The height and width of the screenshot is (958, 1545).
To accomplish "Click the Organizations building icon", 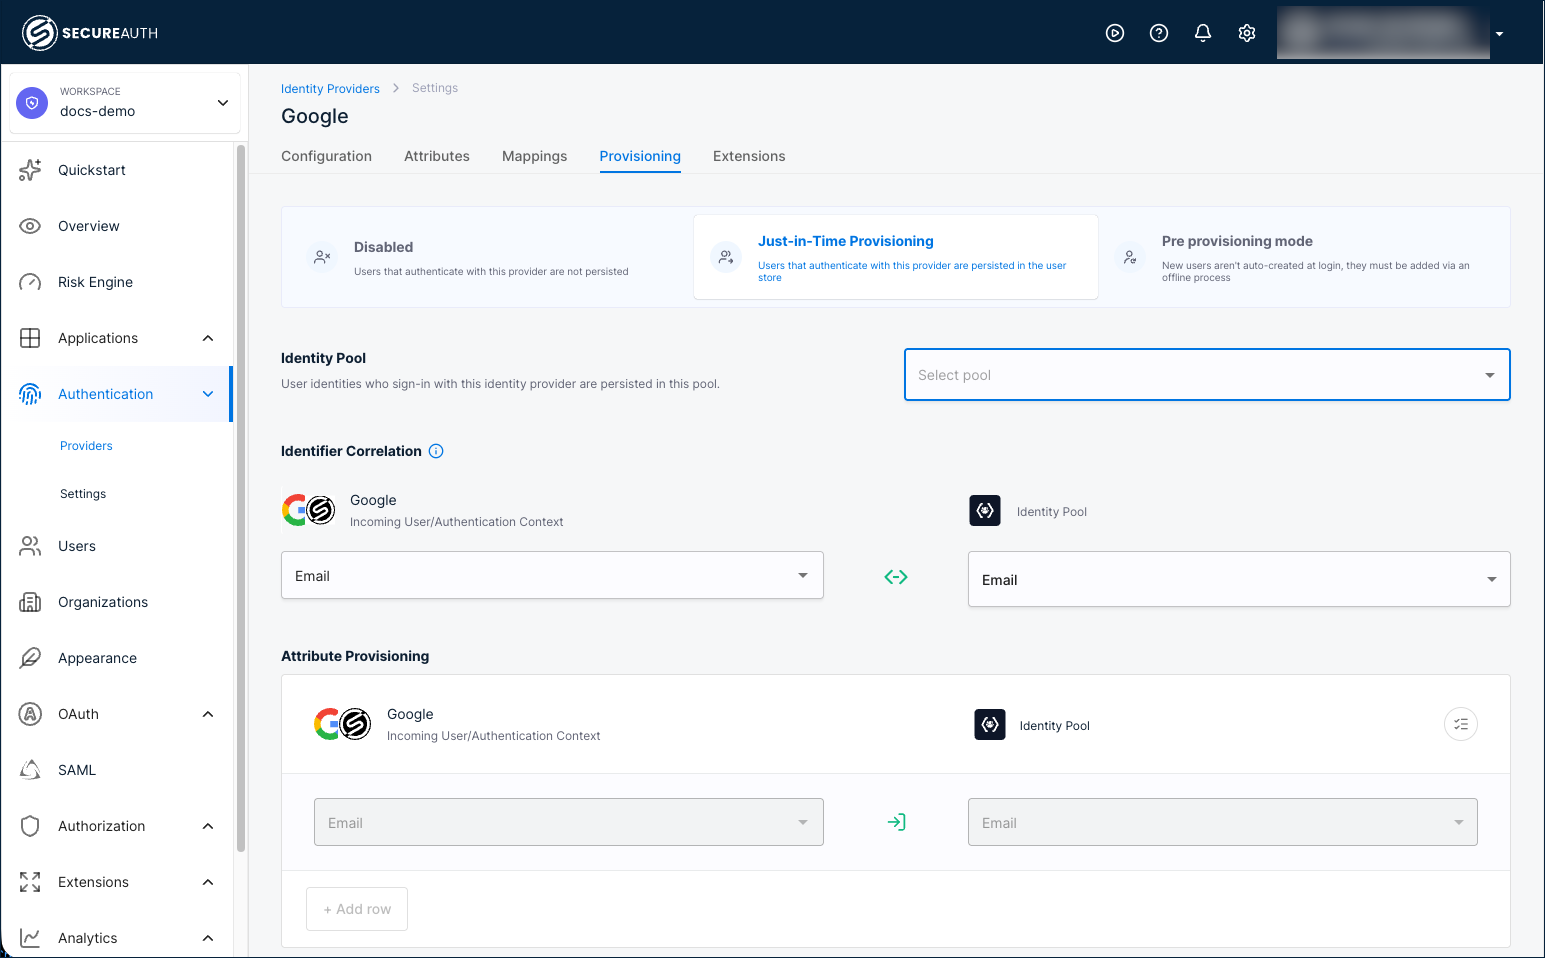I will click(30, 602).
